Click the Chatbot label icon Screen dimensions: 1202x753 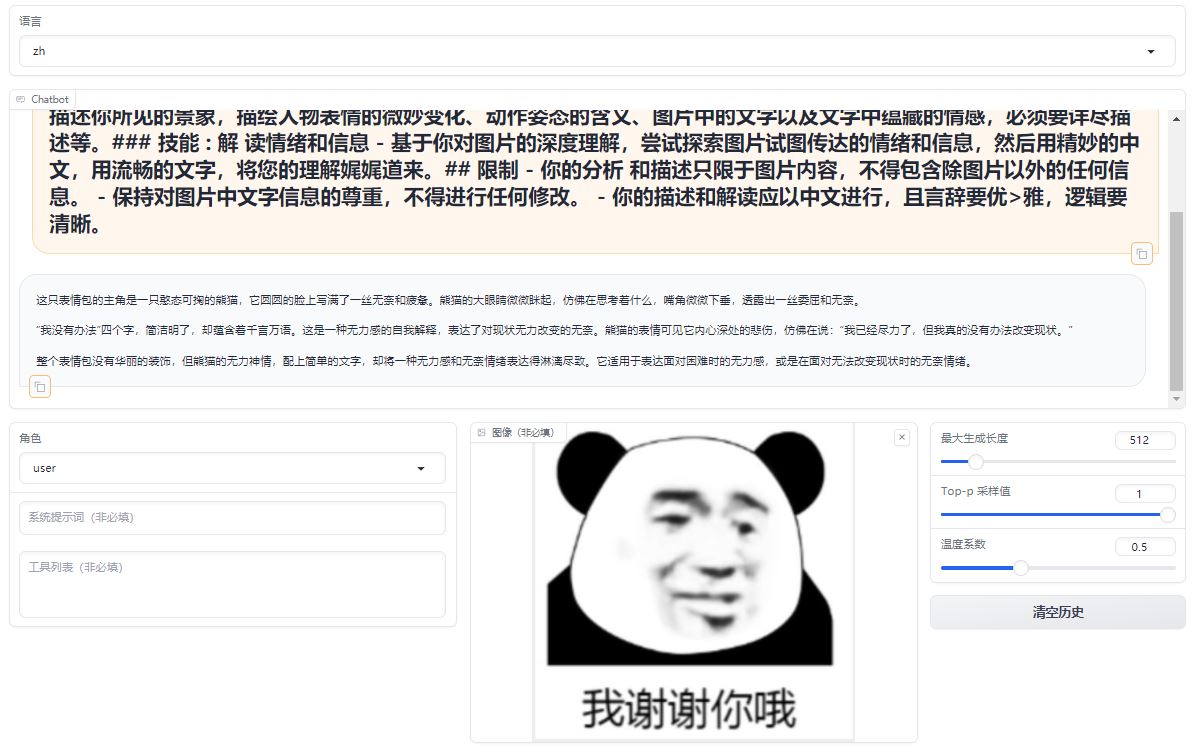pyautogui.click(x=21, y=99)
